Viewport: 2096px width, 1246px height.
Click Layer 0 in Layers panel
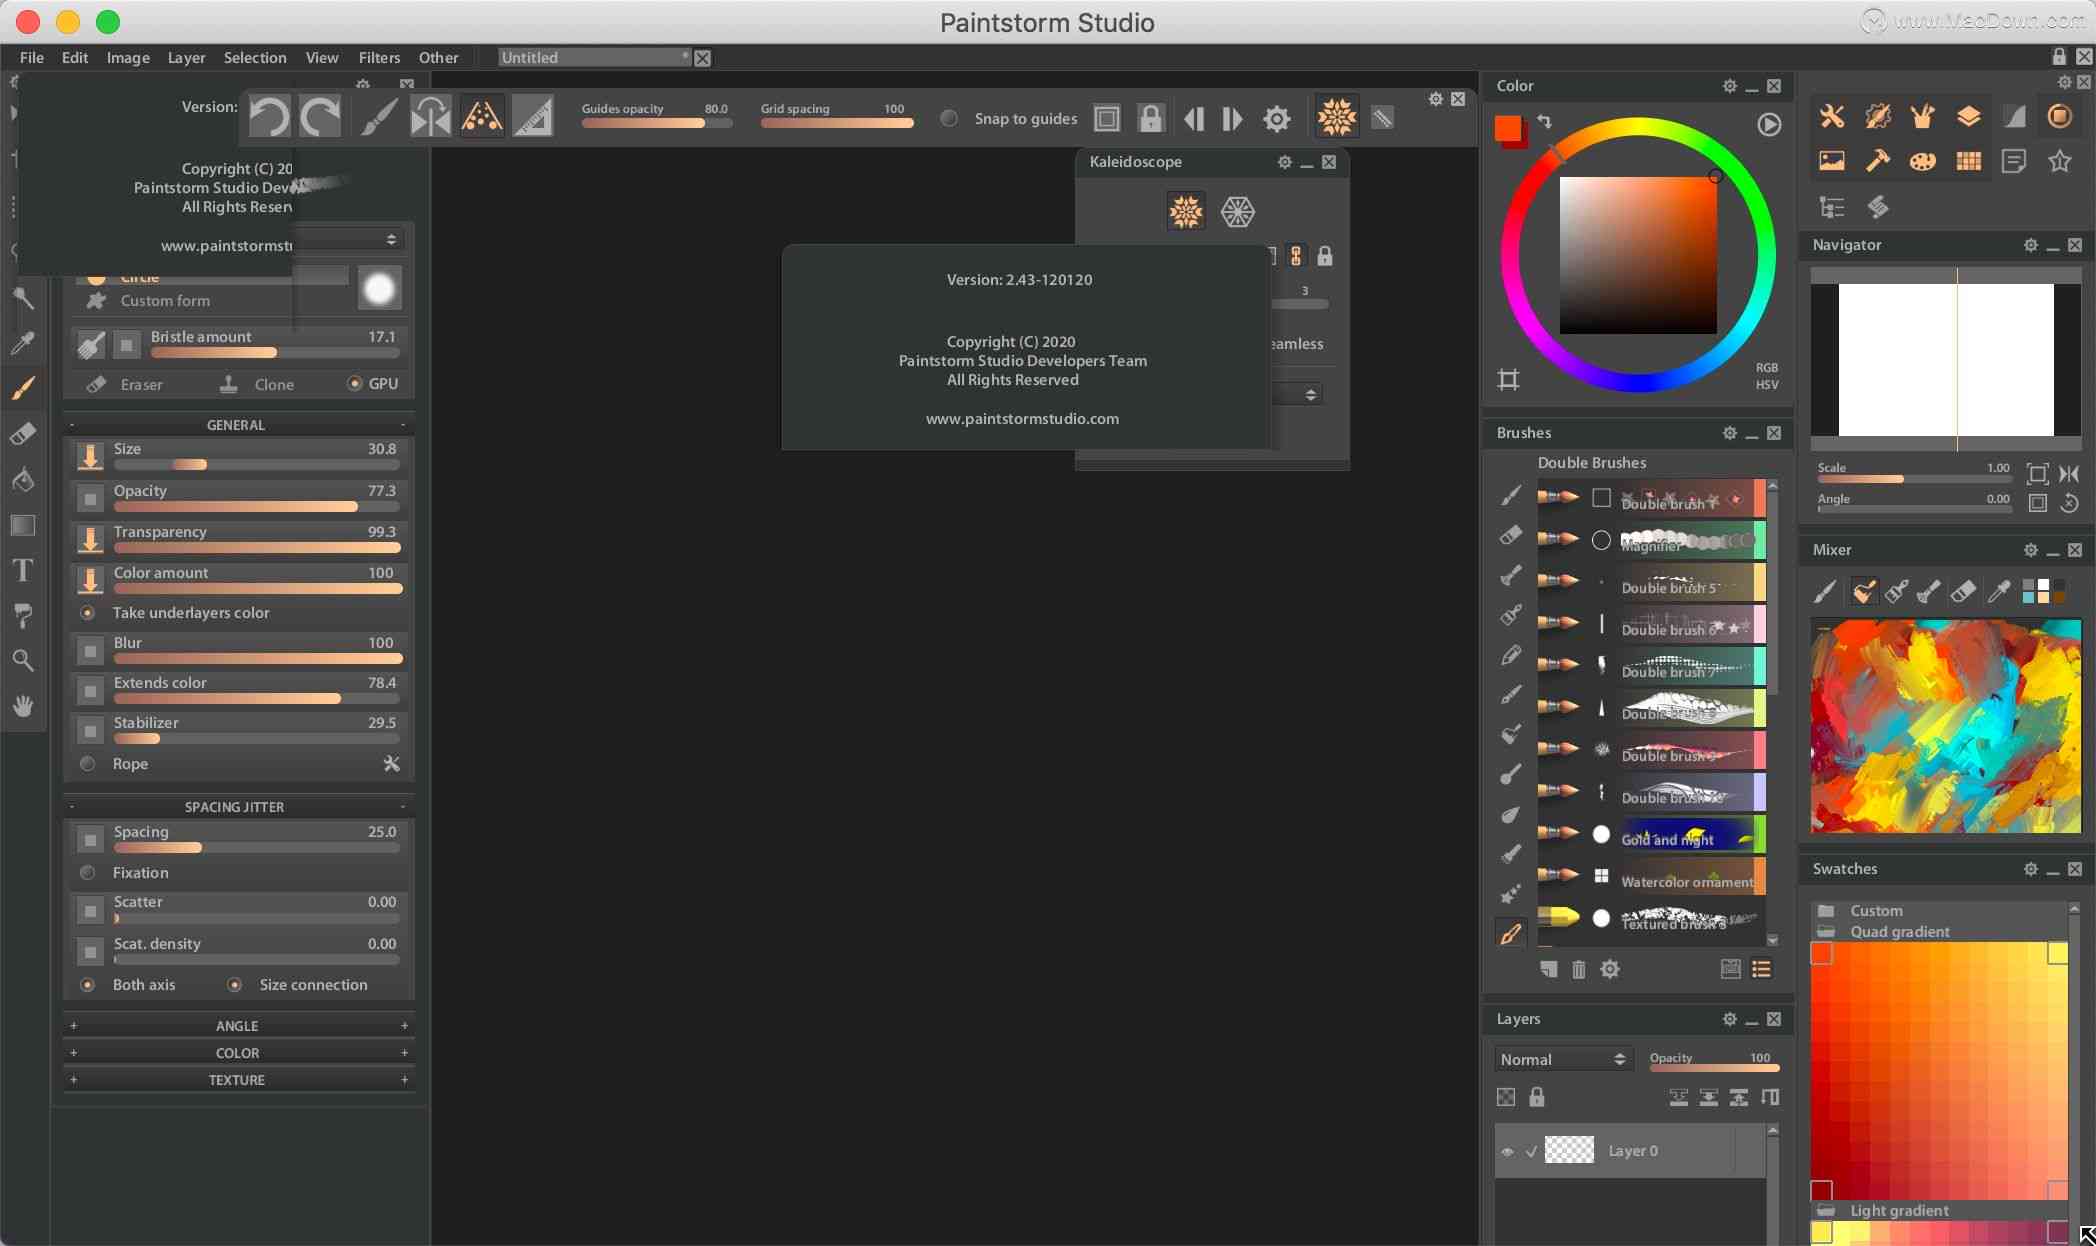(1632, 1150)
